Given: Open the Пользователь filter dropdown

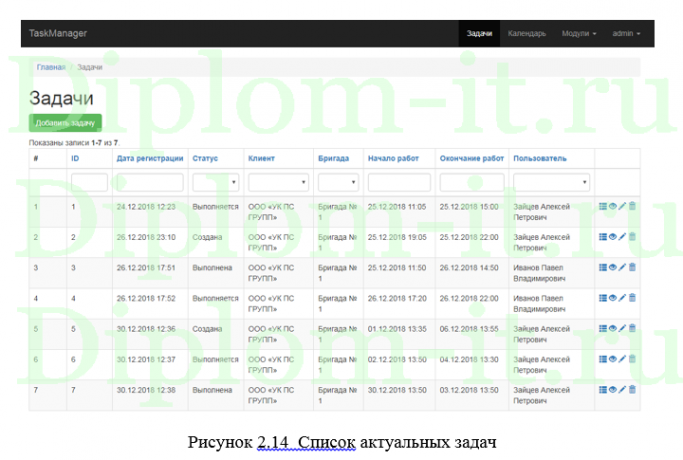Looking at the screenshot, I should pos(551,182).
